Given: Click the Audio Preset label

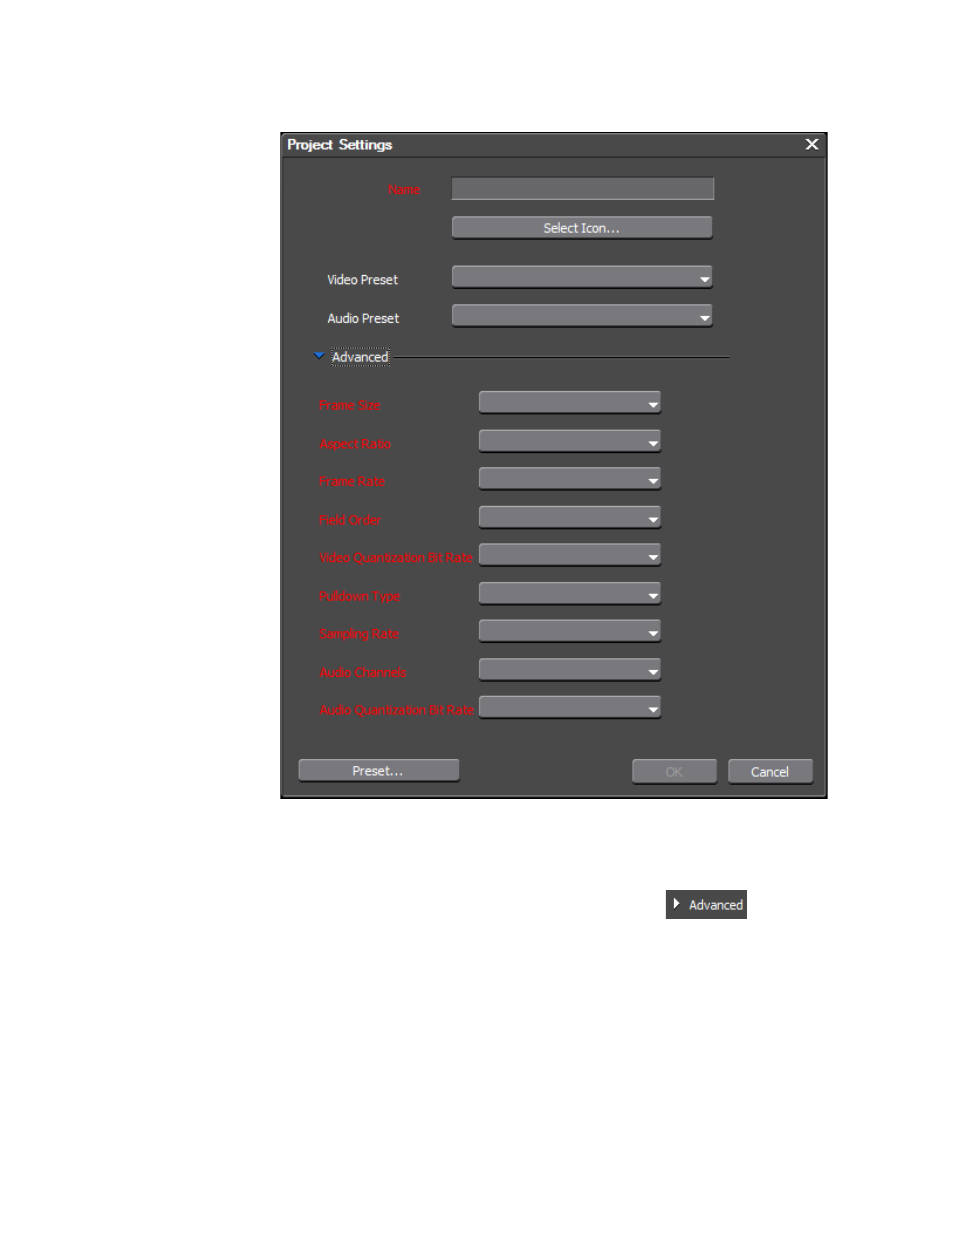Looking at the screenshot, I should [x=363, y=318].
